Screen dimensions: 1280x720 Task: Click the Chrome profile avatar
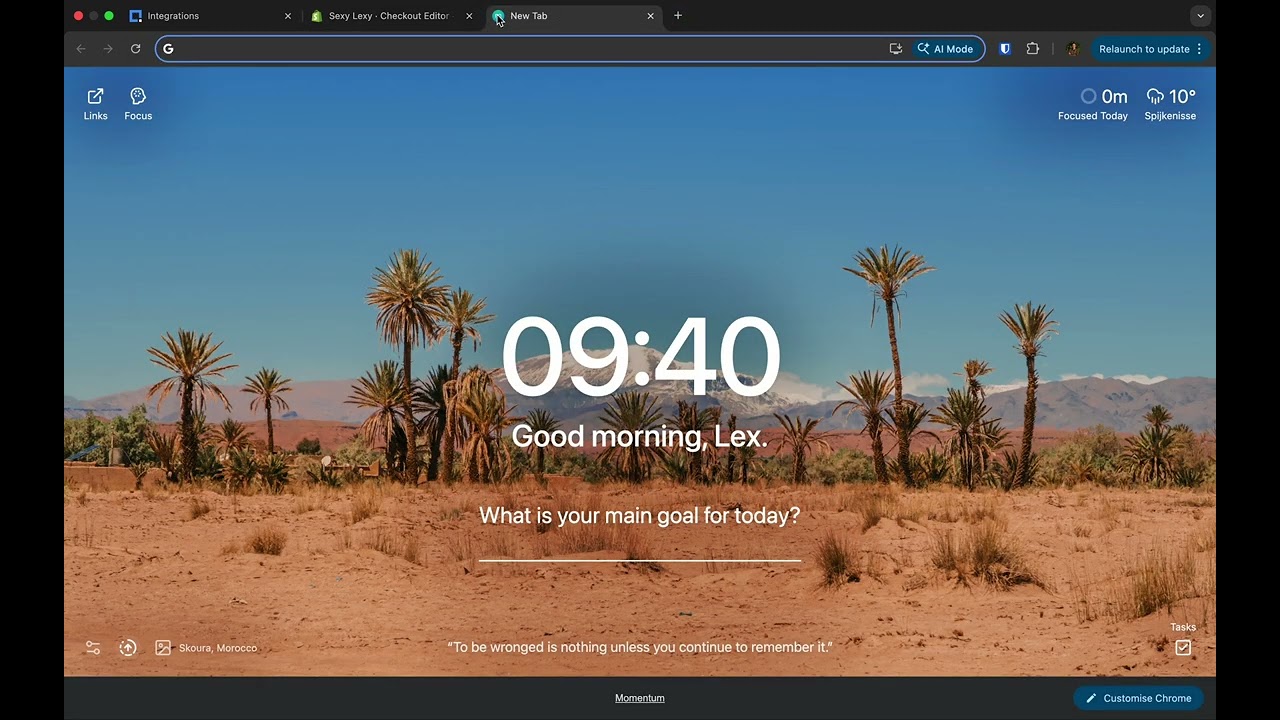1073,49
